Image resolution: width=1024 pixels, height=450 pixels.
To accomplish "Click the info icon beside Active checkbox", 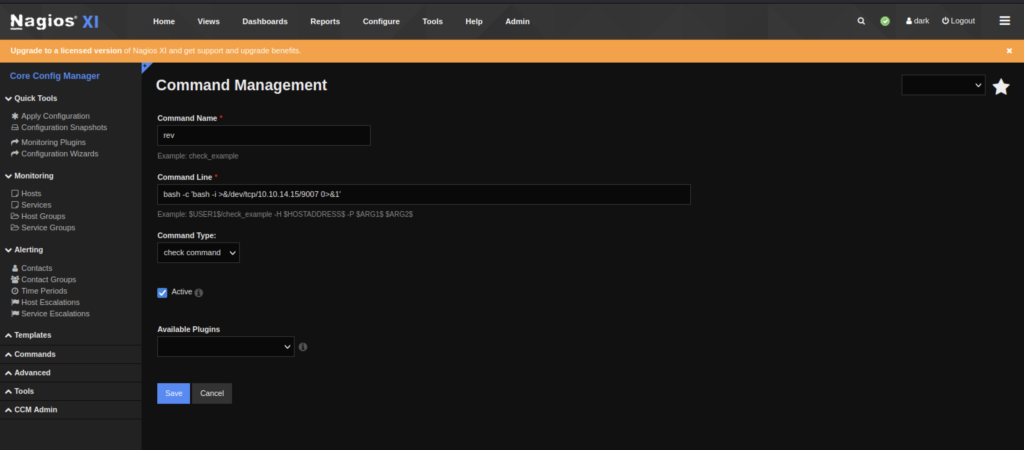I will click(x=199, y=293).
